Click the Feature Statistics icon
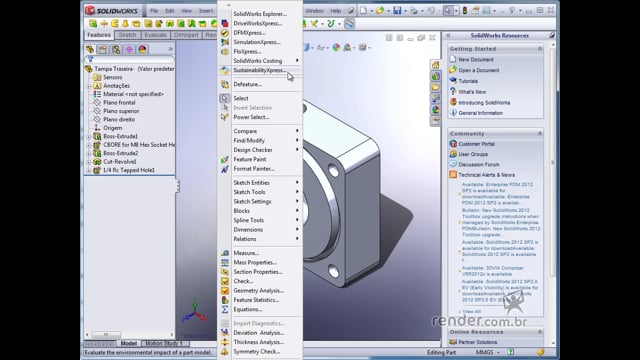This screenshot has width=640, height=360. (225, 300)
